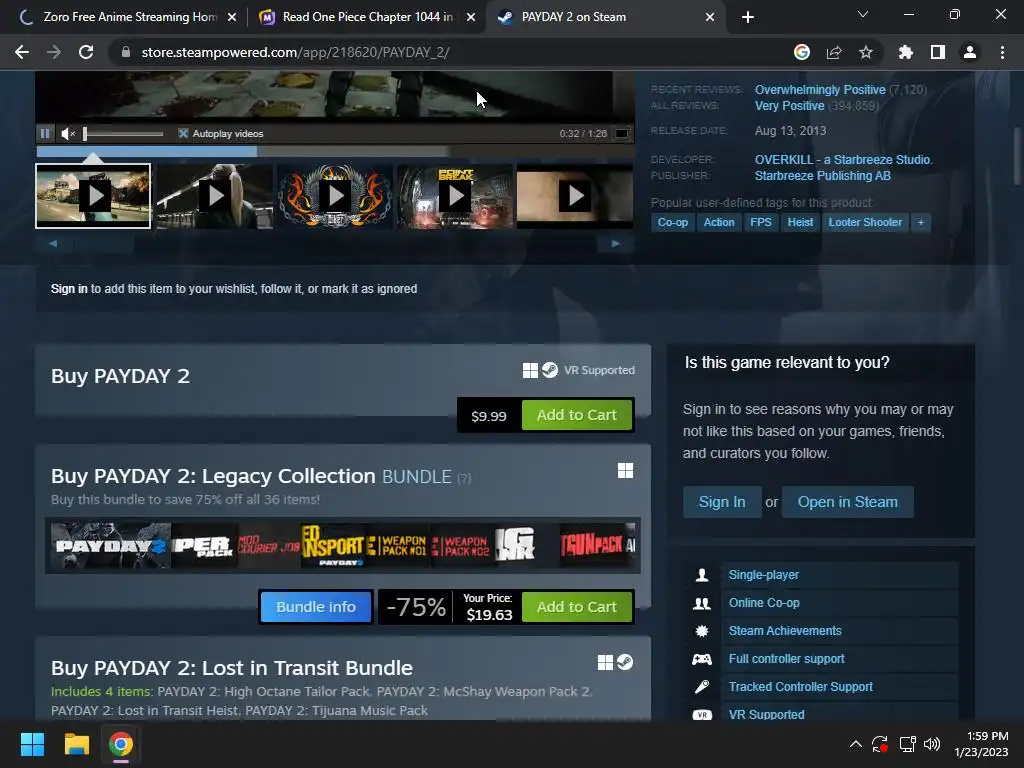
Task: Click the thumbnail strip scrollbar handle
Action: click(x=104, y=244)
